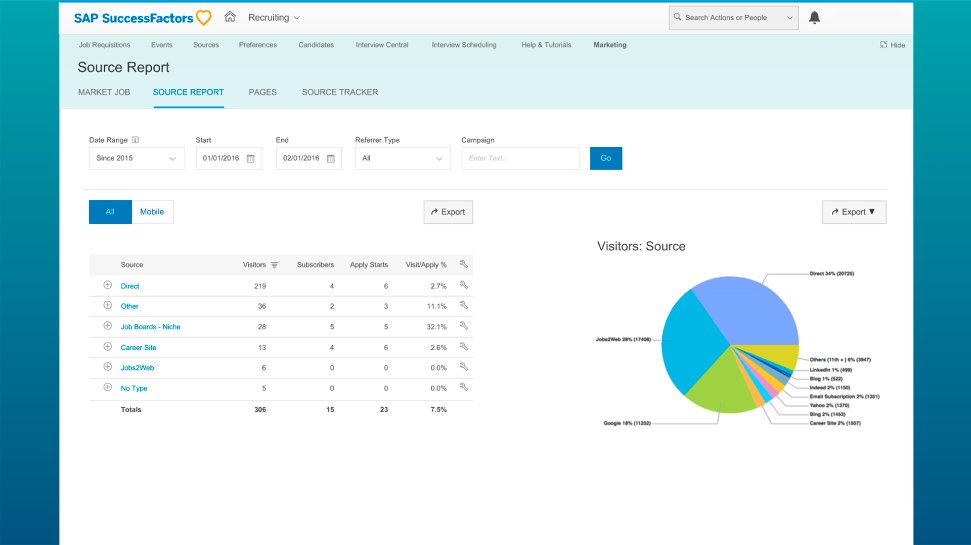
Task: Click wrench icon in Job Boards row
Action: [x=464, y=327]
